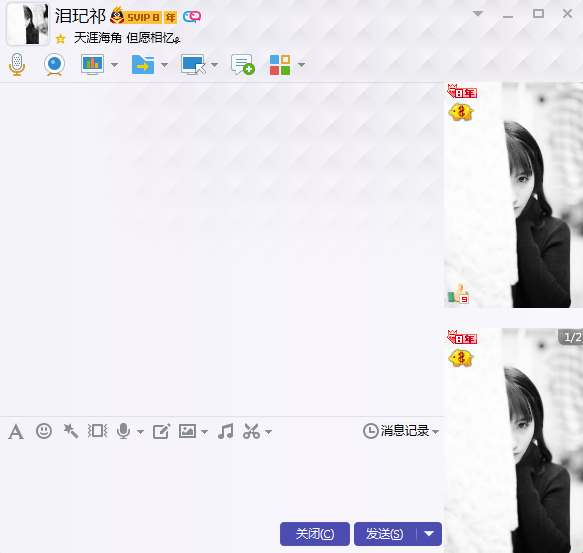Open the emoji smiley picker
The height and width of the screenshot is (553, 583).
pos(44,431)
